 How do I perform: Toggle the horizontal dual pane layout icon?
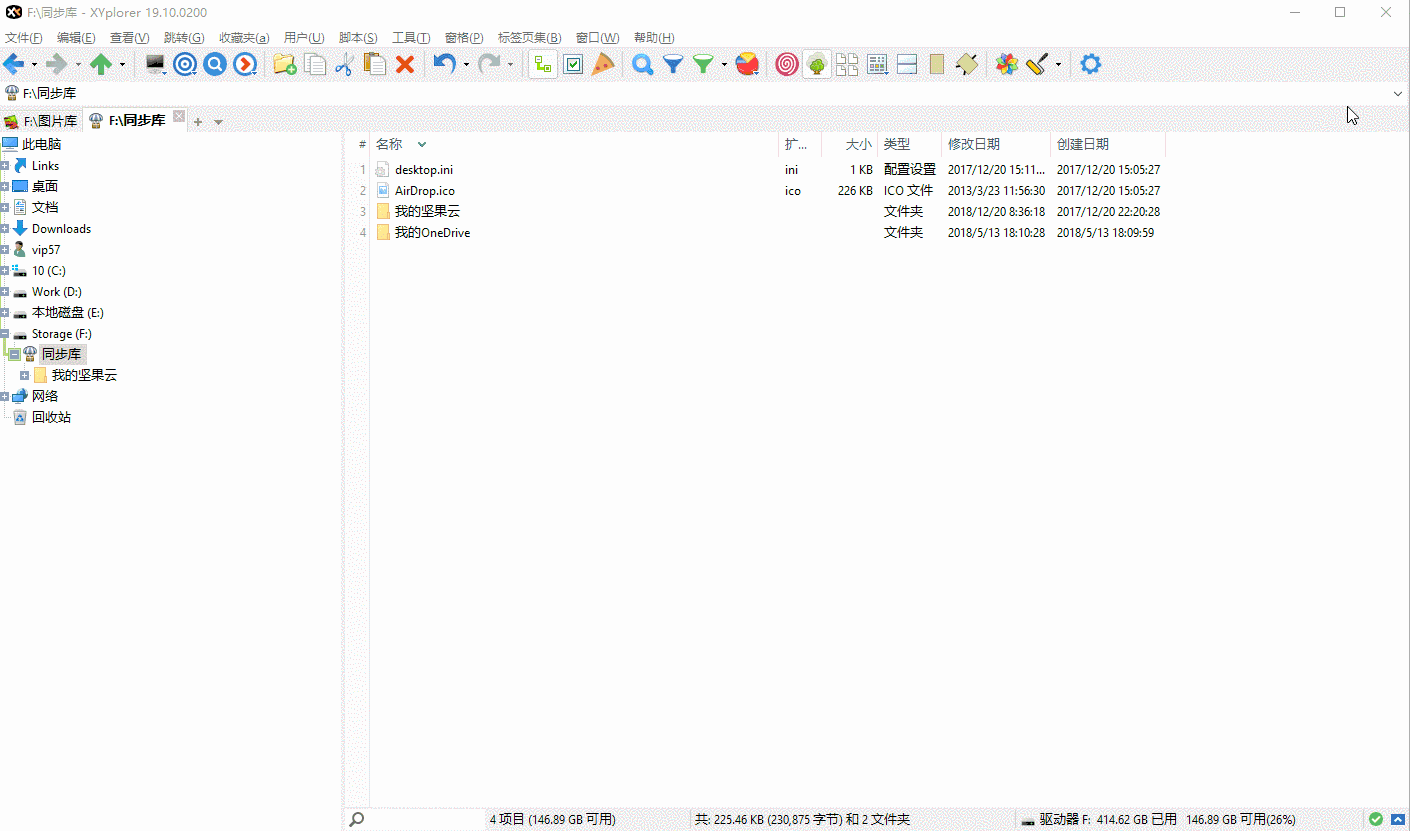[x=906, y=63]
